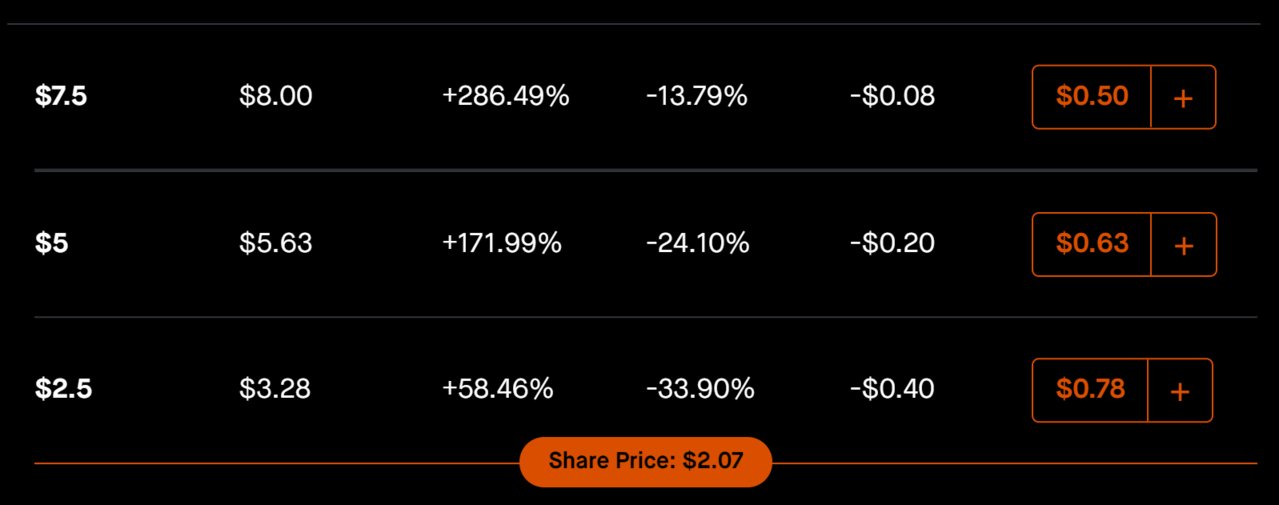The height and width of the screenshot is (505, 1279).
Task: Click the Share Price: $2.07 badge
Action: pyautogui.click(x=646, y=462)
